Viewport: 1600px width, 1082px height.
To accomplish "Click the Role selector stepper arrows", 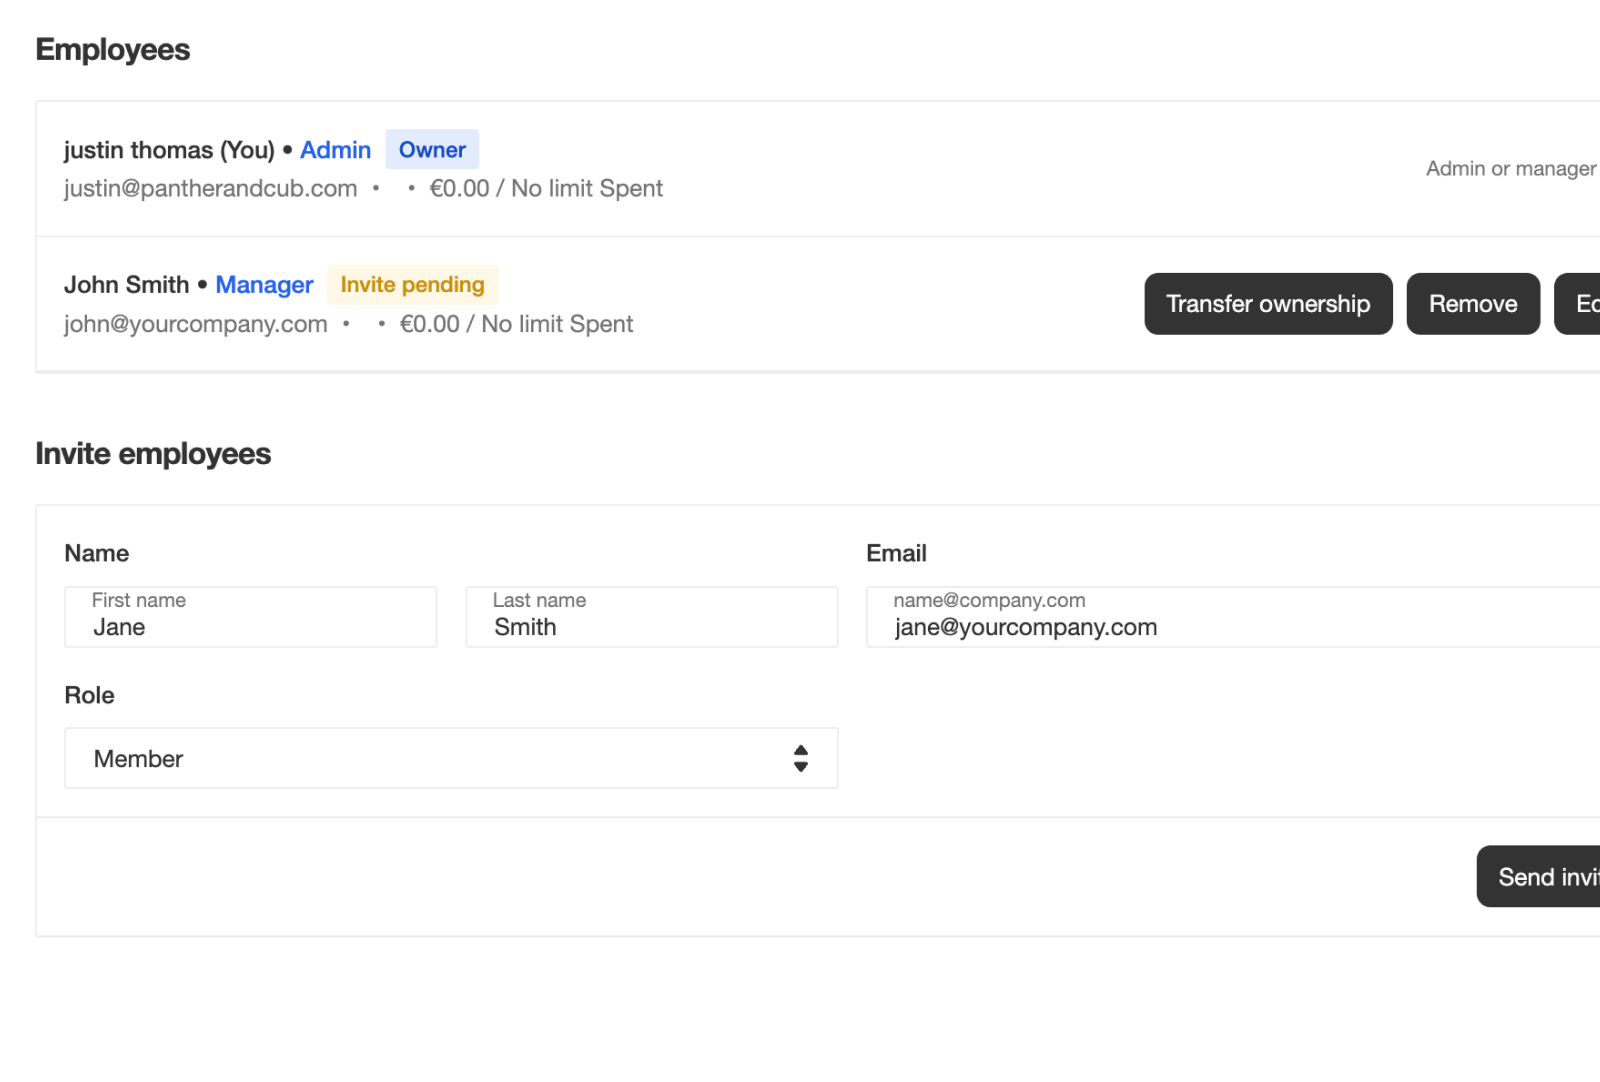I will point(801,758).
